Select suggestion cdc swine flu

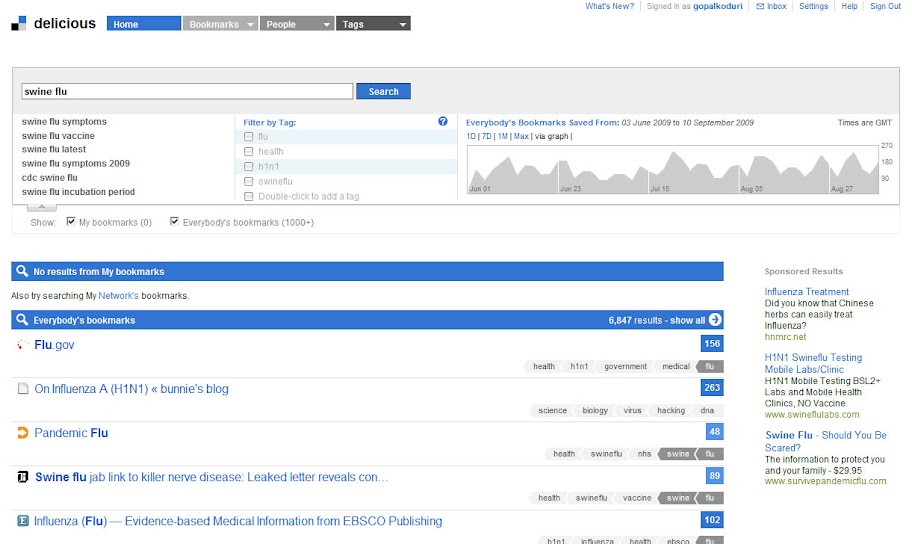50,177
